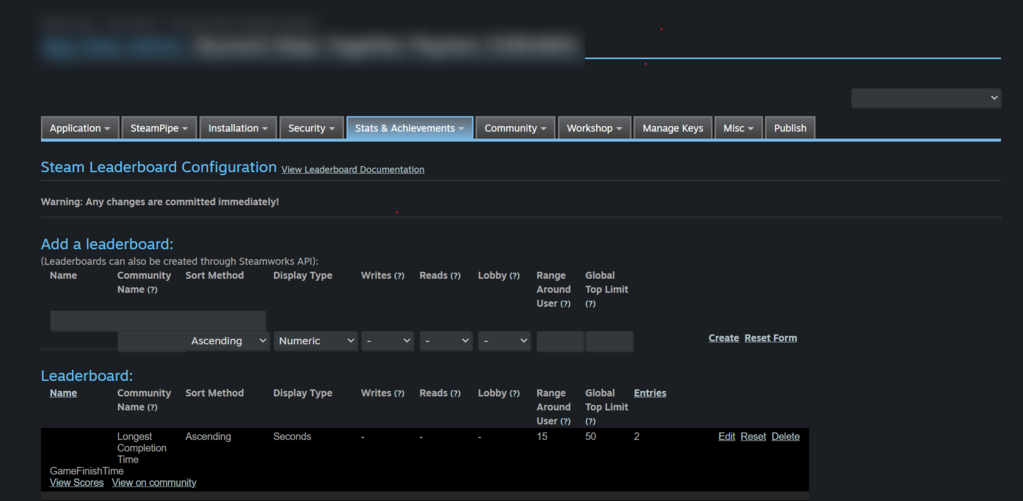Click the Global Top Limit input field

coord(609,341)
